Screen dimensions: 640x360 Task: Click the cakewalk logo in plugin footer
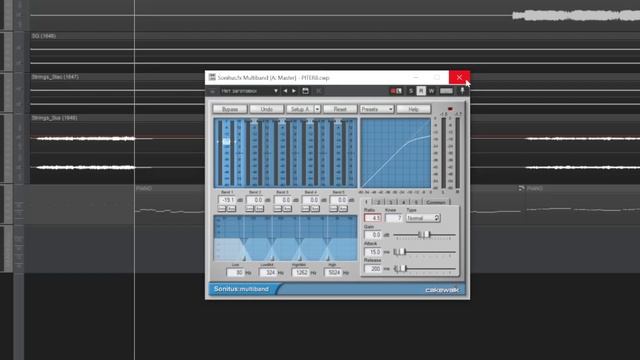(442, 290)
